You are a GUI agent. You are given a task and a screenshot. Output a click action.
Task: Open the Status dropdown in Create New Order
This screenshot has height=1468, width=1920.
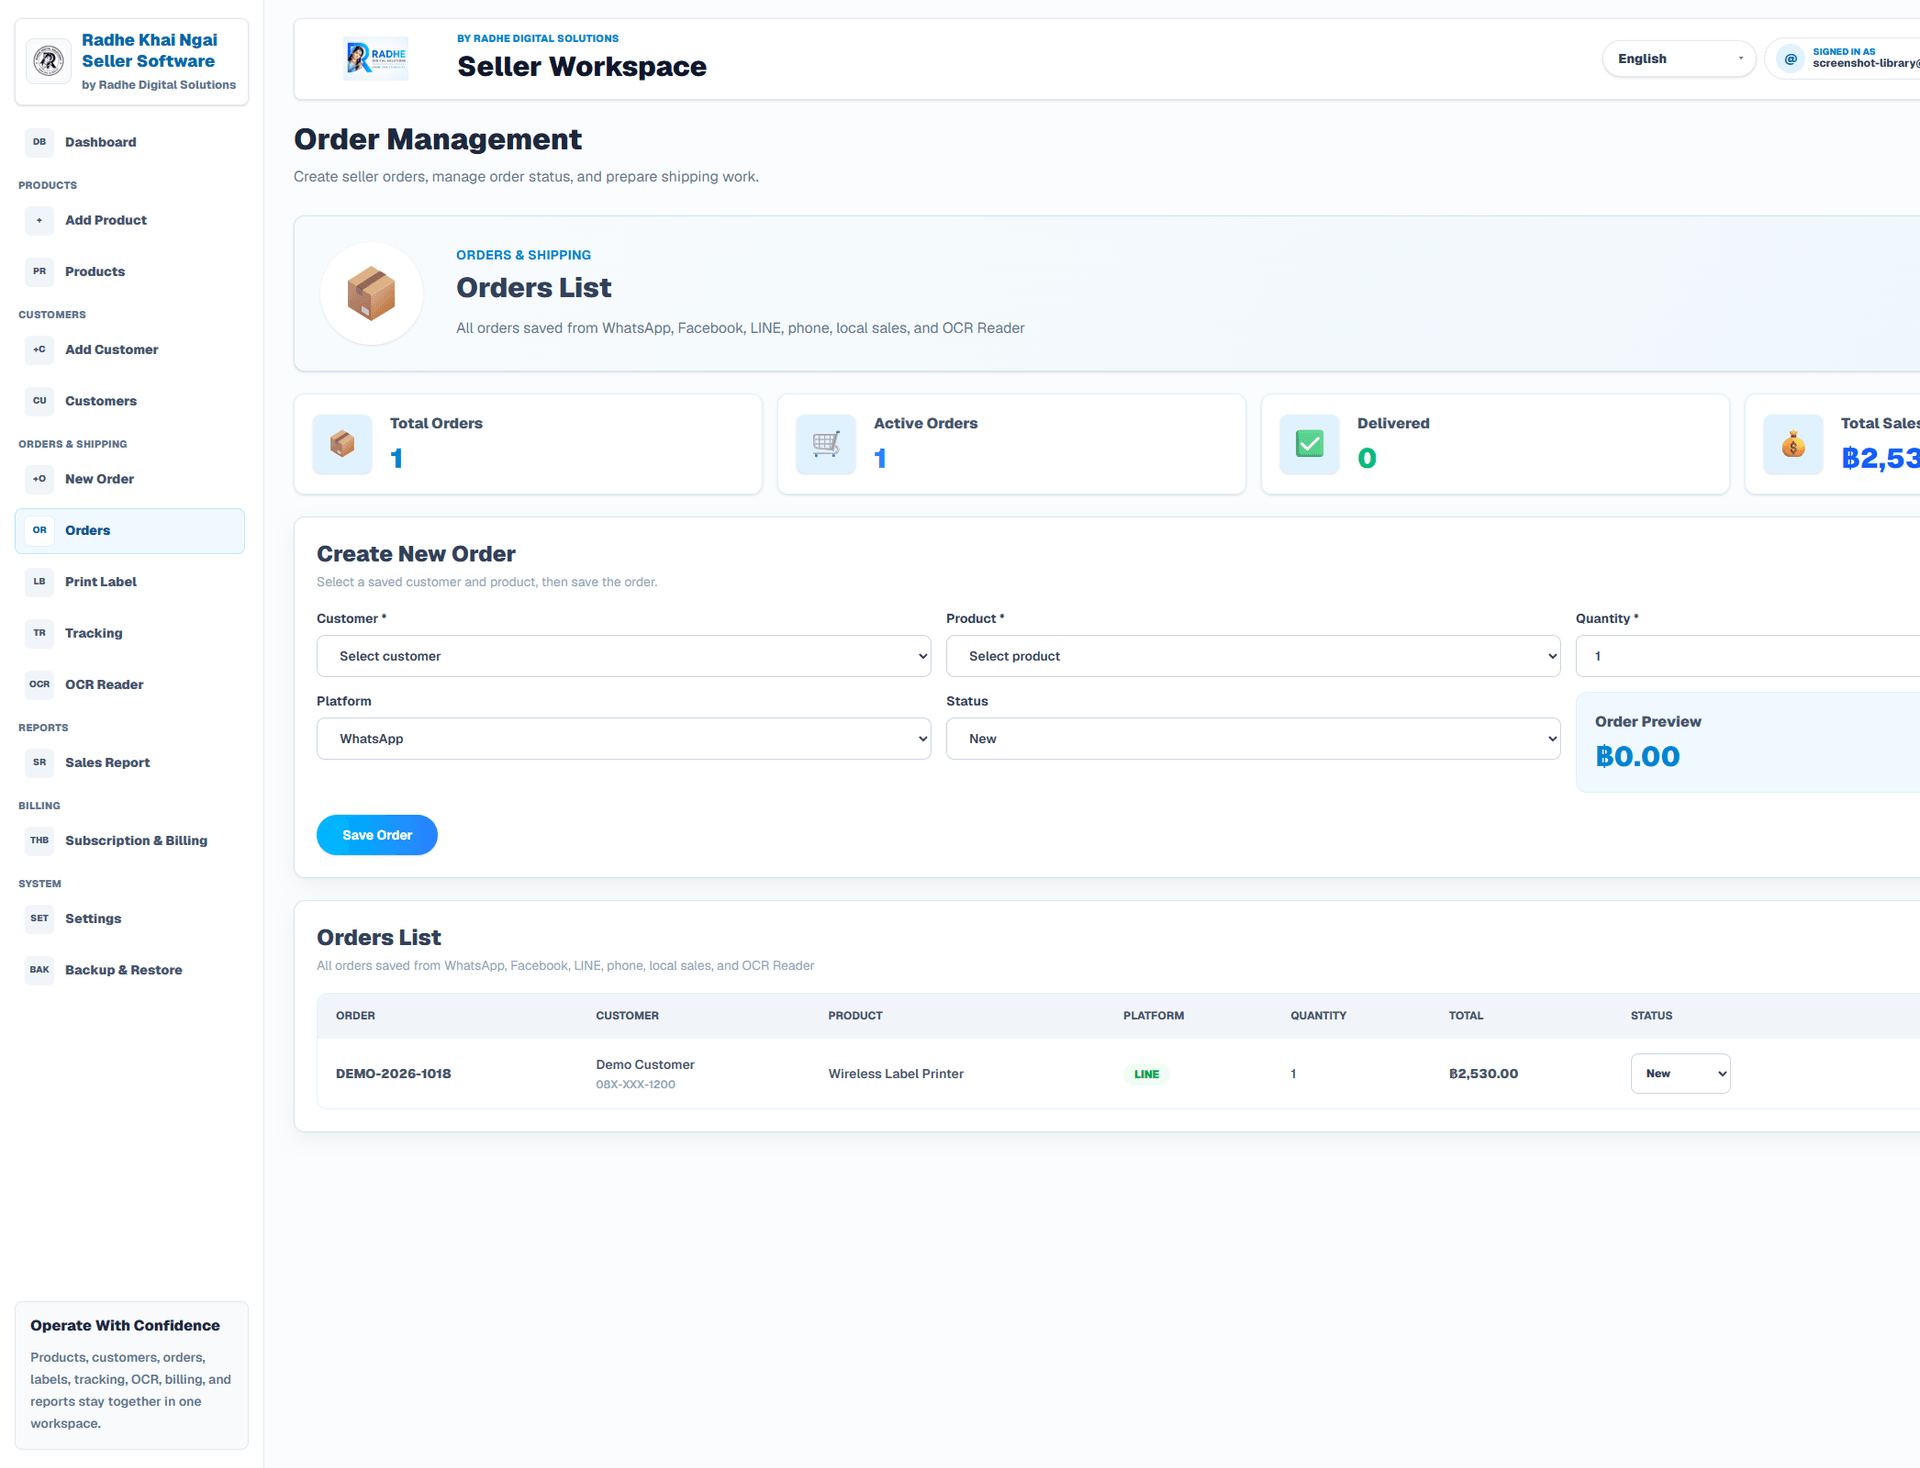click(1253, 738)
